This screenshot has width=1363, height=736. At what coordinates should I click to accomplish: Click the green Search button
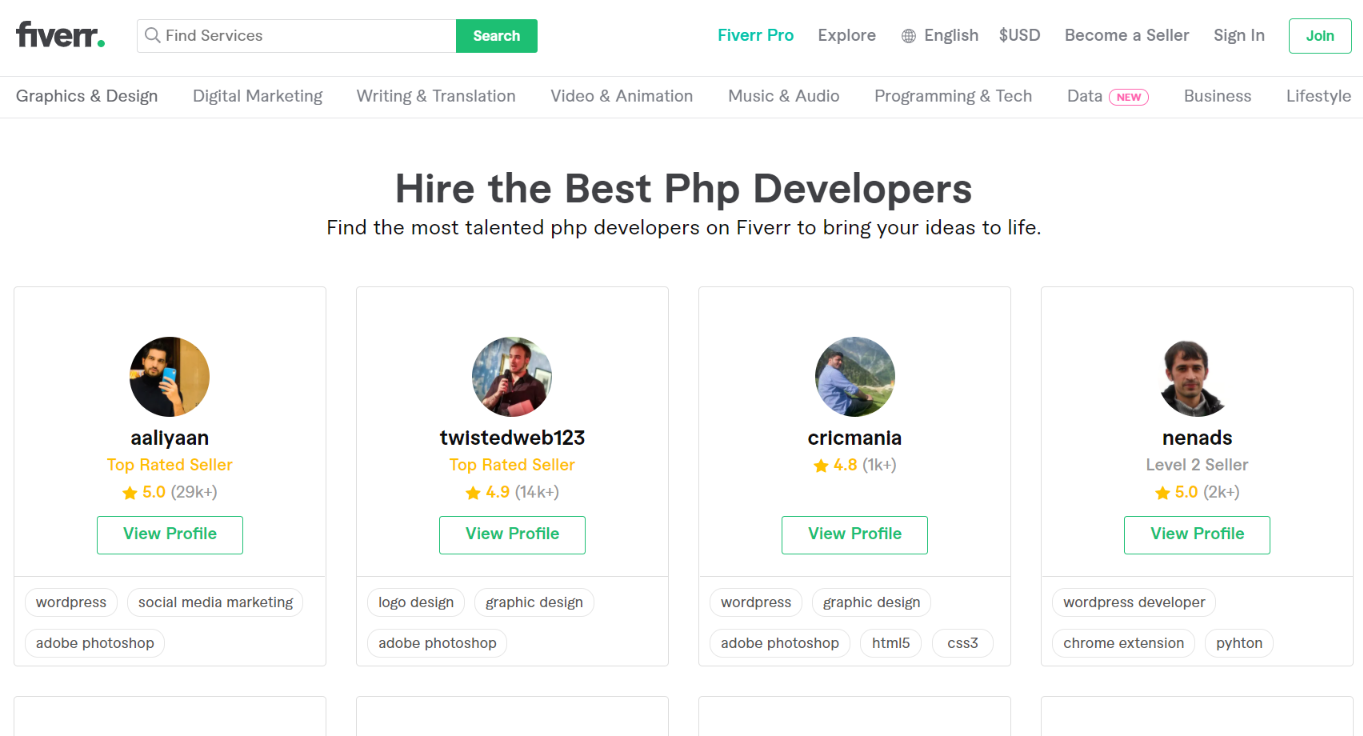coord(497,36)
